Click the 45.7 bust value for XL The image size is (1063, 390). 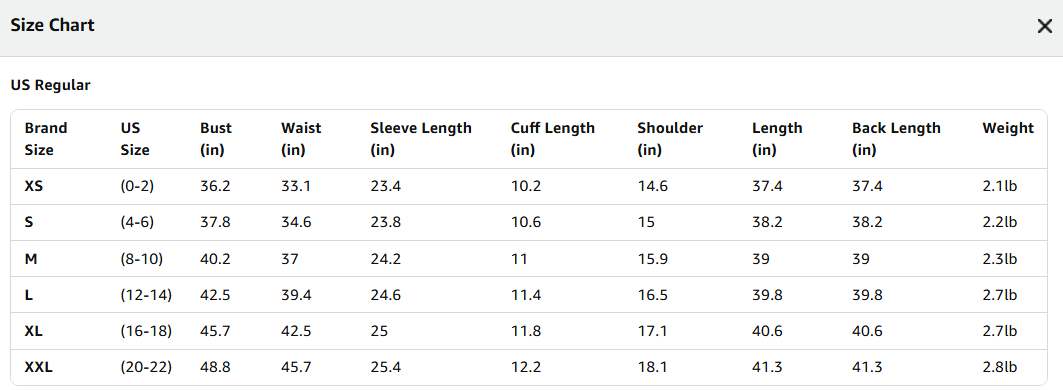click(216, 331)
